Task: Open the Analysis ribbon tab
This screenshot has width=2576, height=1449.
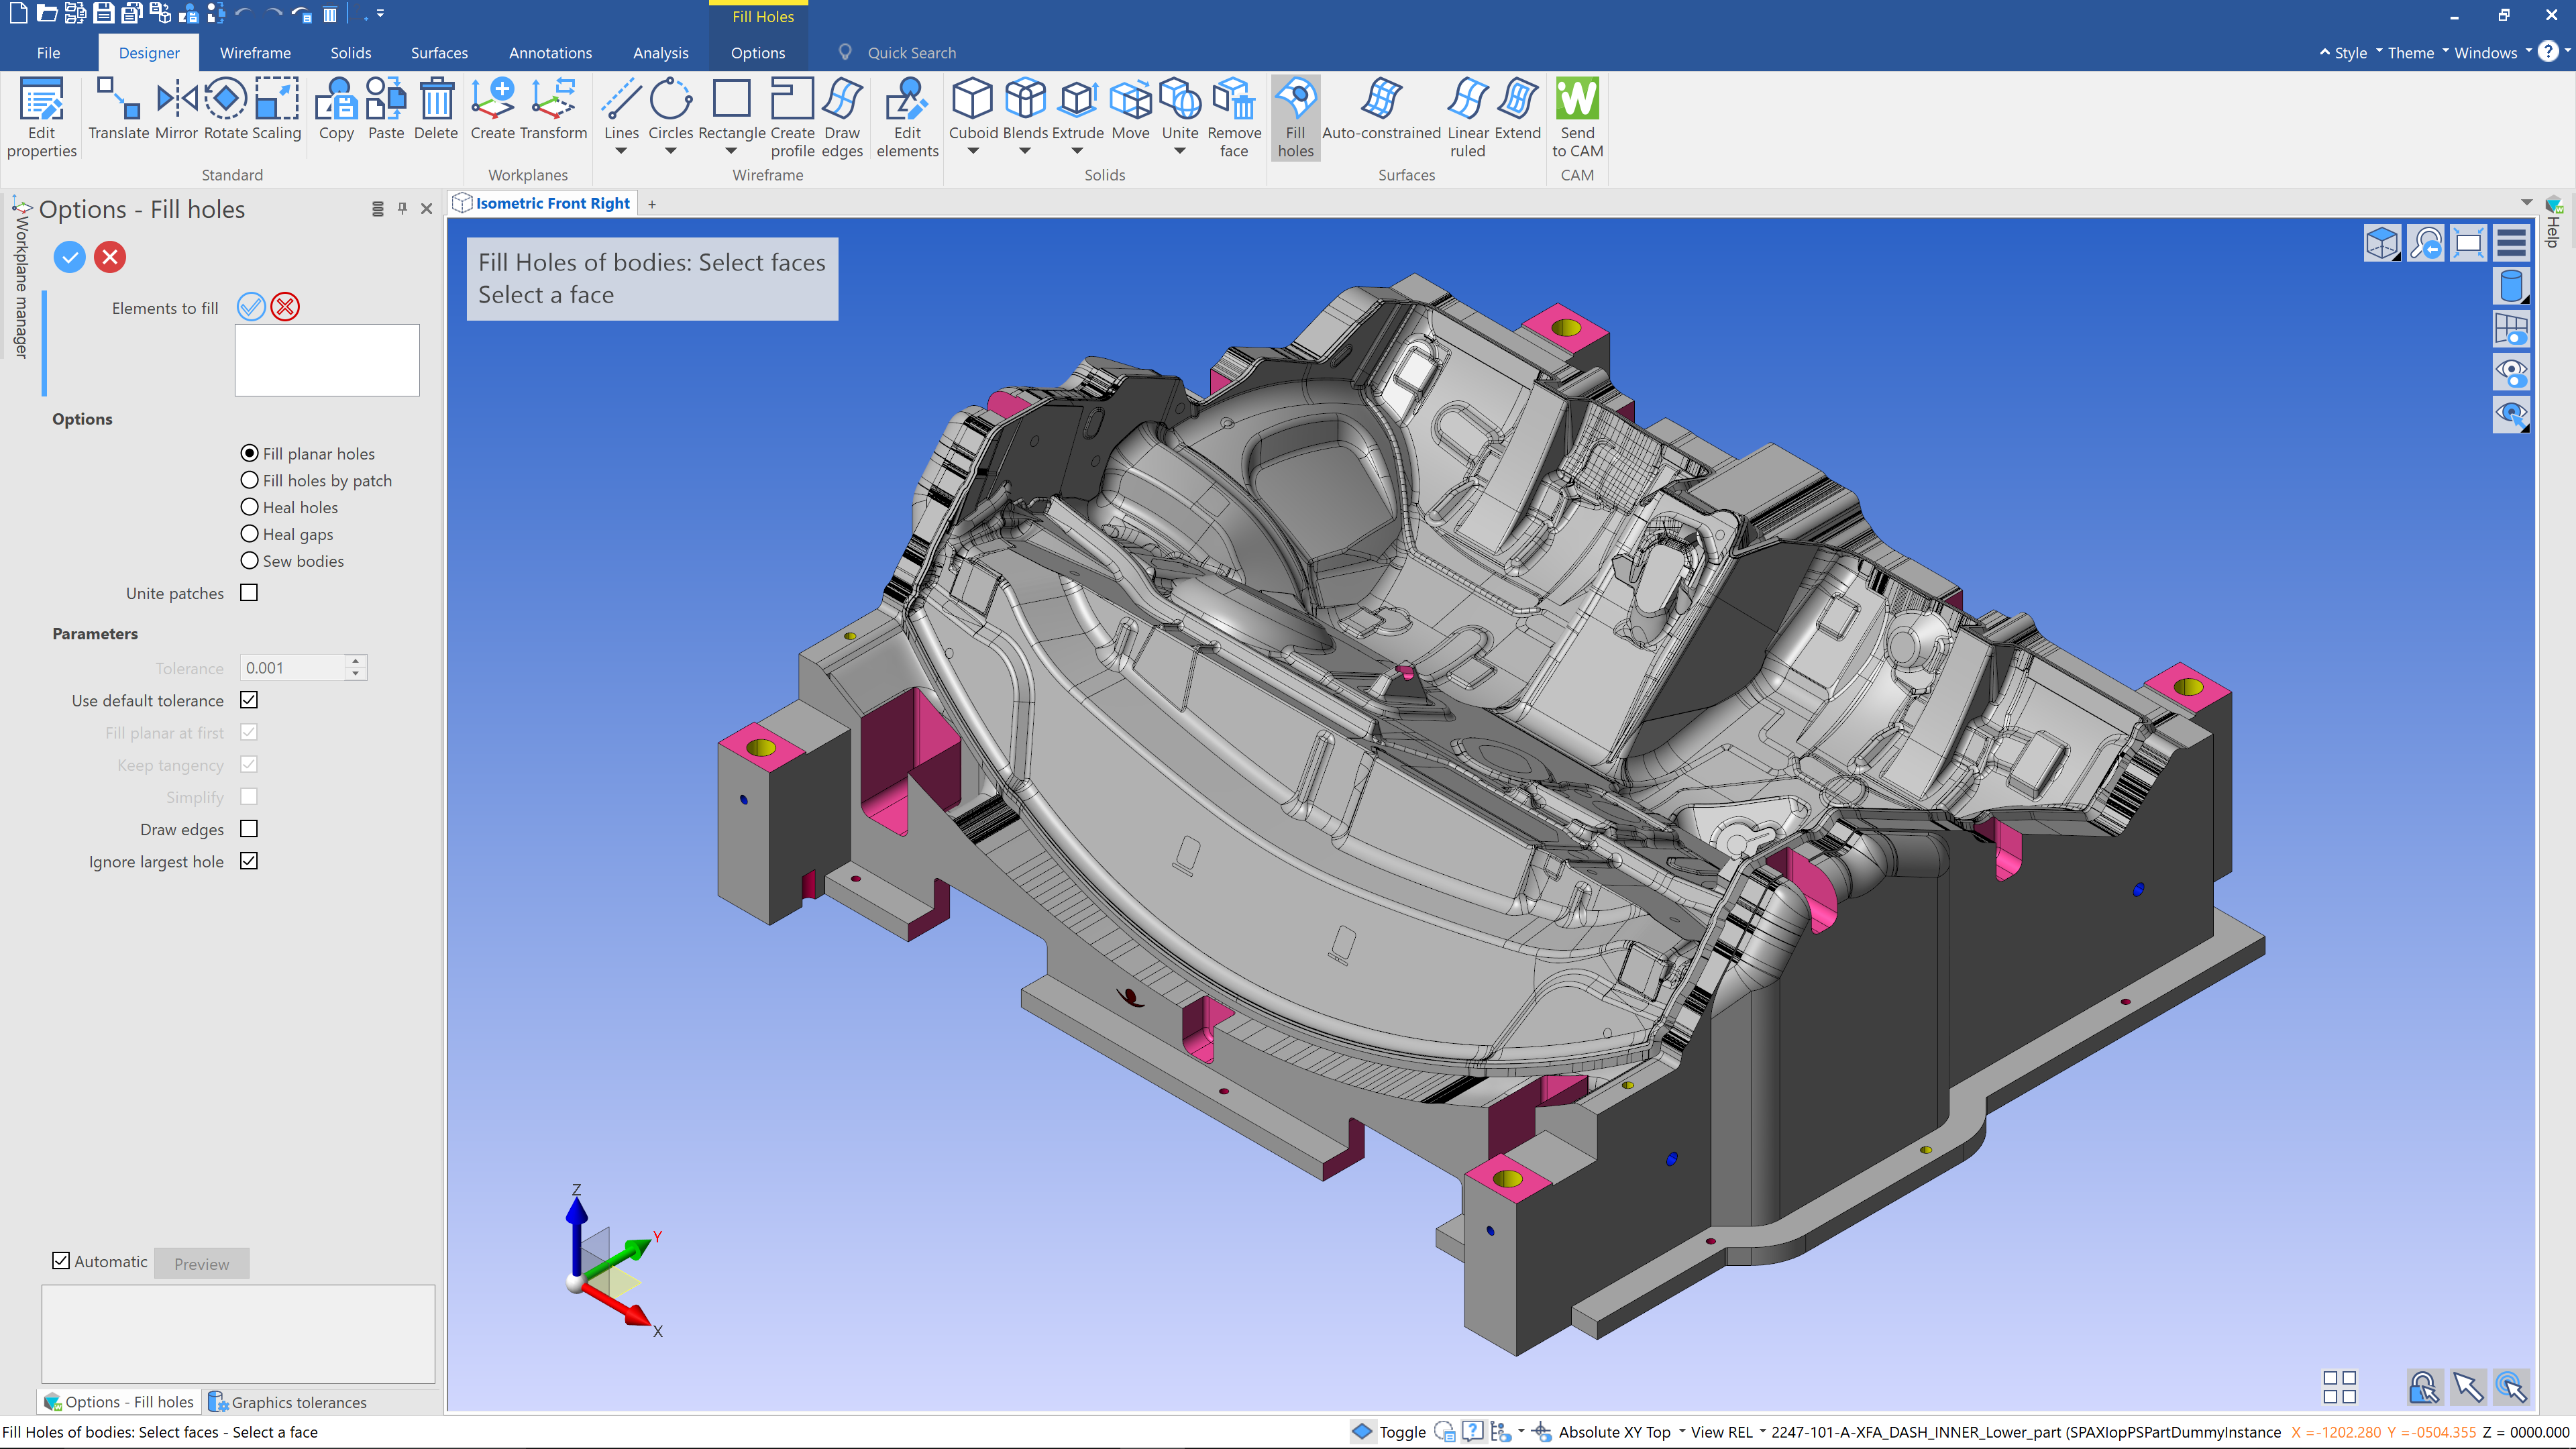Action: (660, 53)
